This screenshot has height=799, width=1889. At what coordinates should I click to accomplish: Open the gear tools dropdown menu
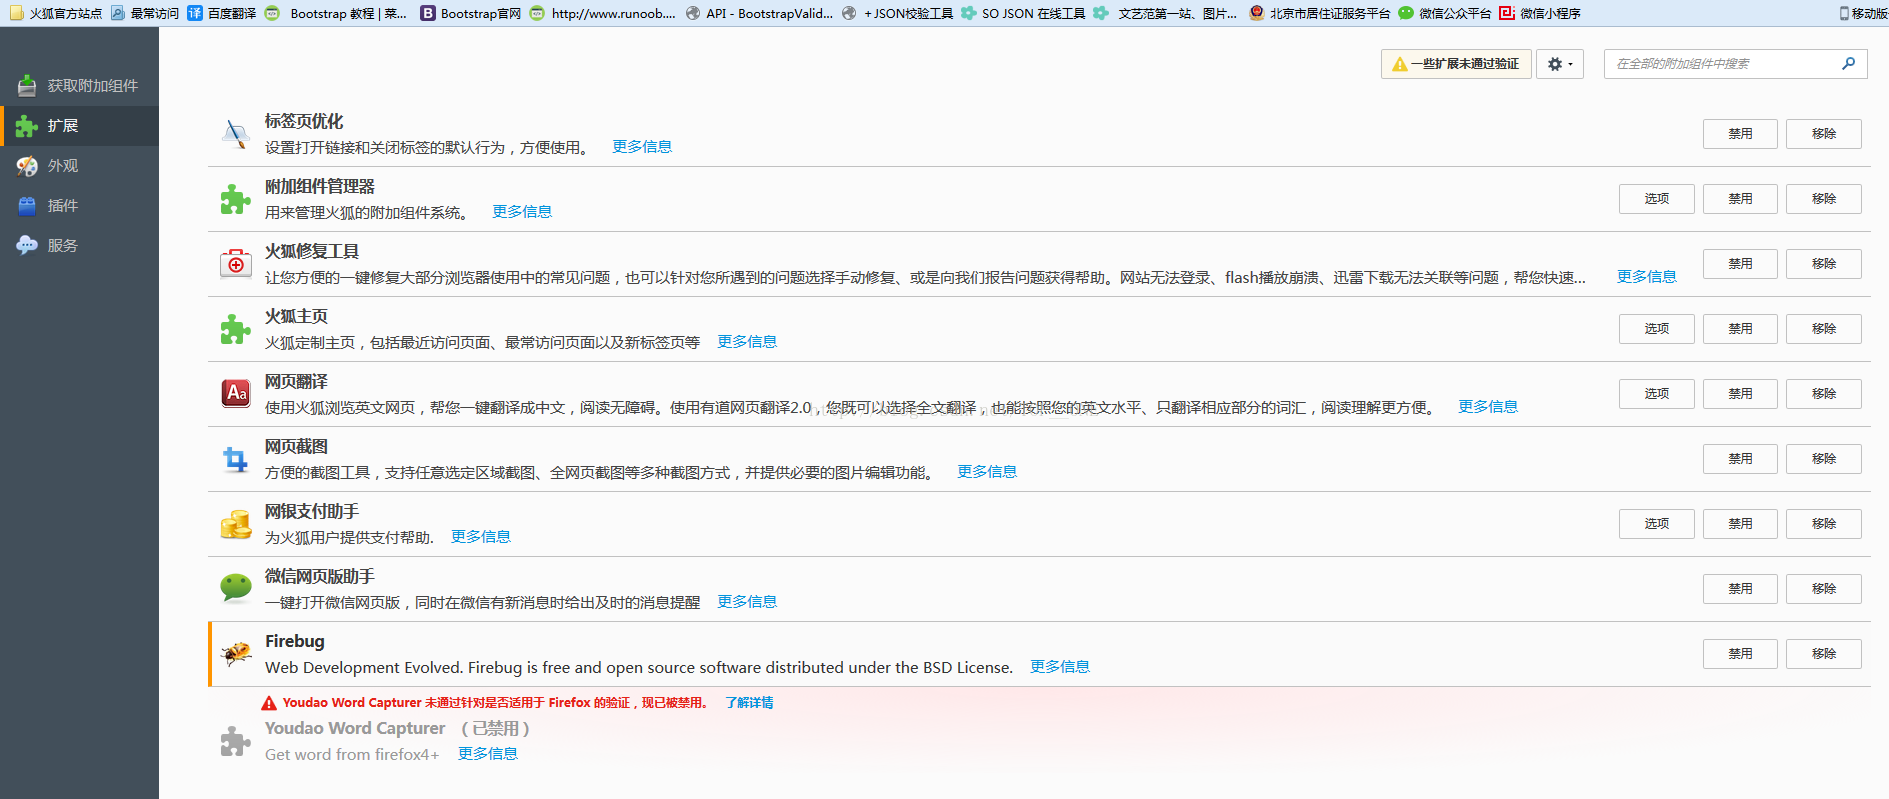coord(1560,64)
